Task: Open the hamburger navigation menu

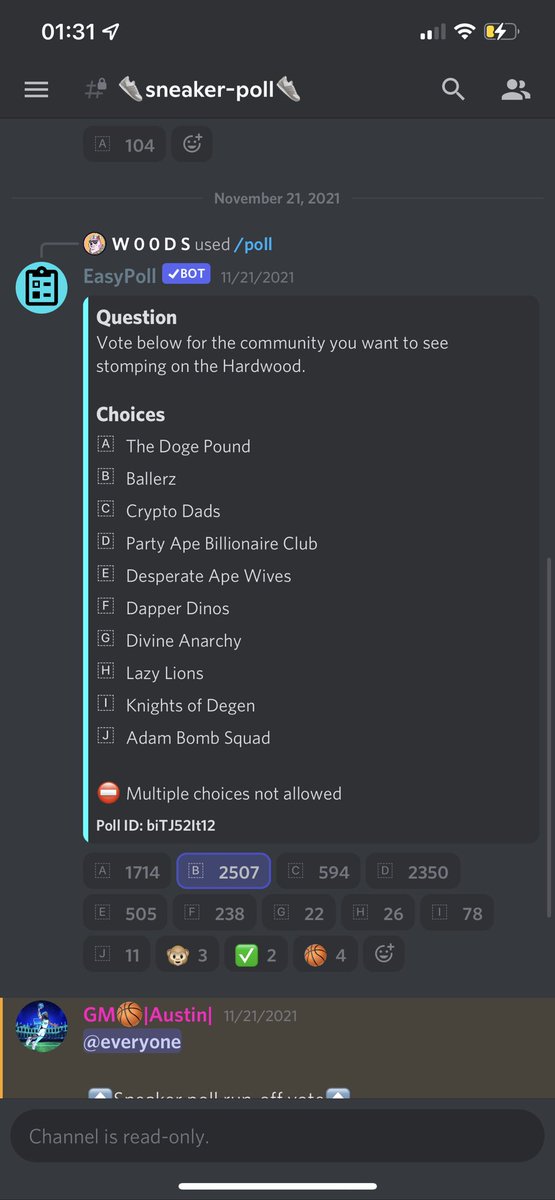Action: (36, 90)
